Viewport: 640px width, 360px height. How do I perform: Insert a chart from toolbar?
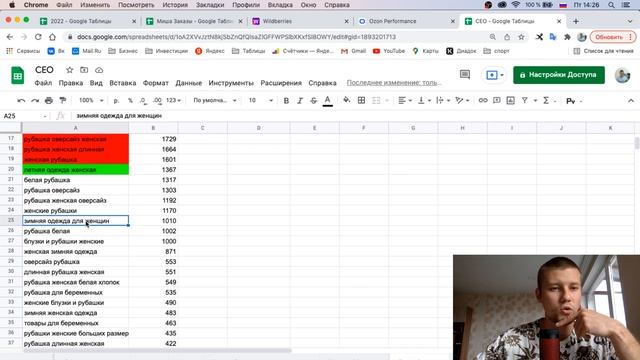(511, 100)
